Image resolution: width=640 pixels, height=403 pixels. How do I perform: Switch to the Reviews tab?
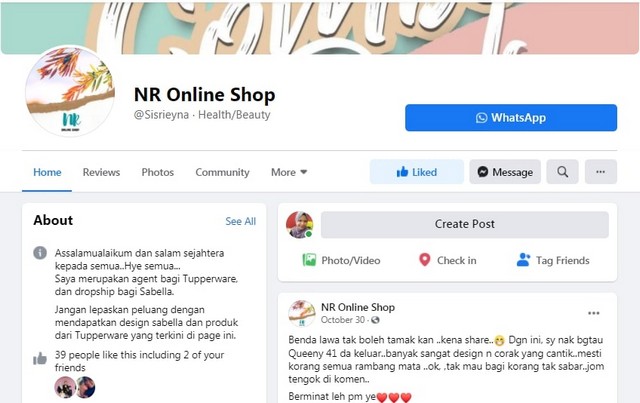tap(101, 172)
